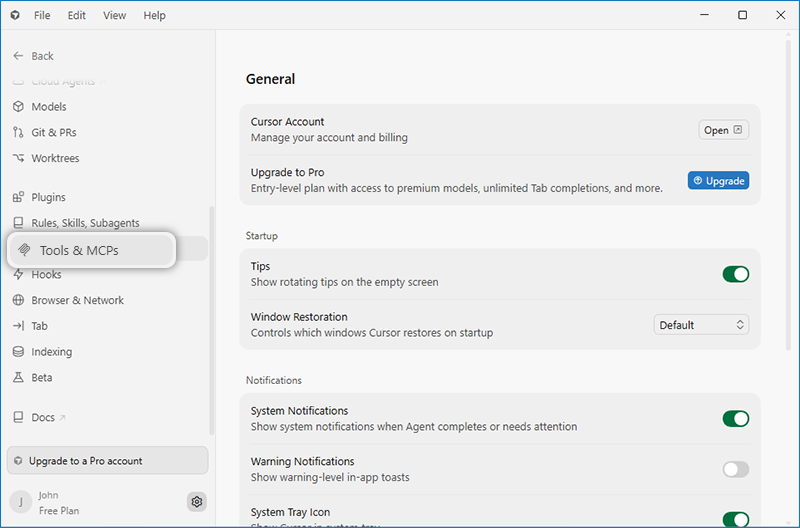Open the Help menu
Screen dimensions: 800x528
(x=154, y=15)
